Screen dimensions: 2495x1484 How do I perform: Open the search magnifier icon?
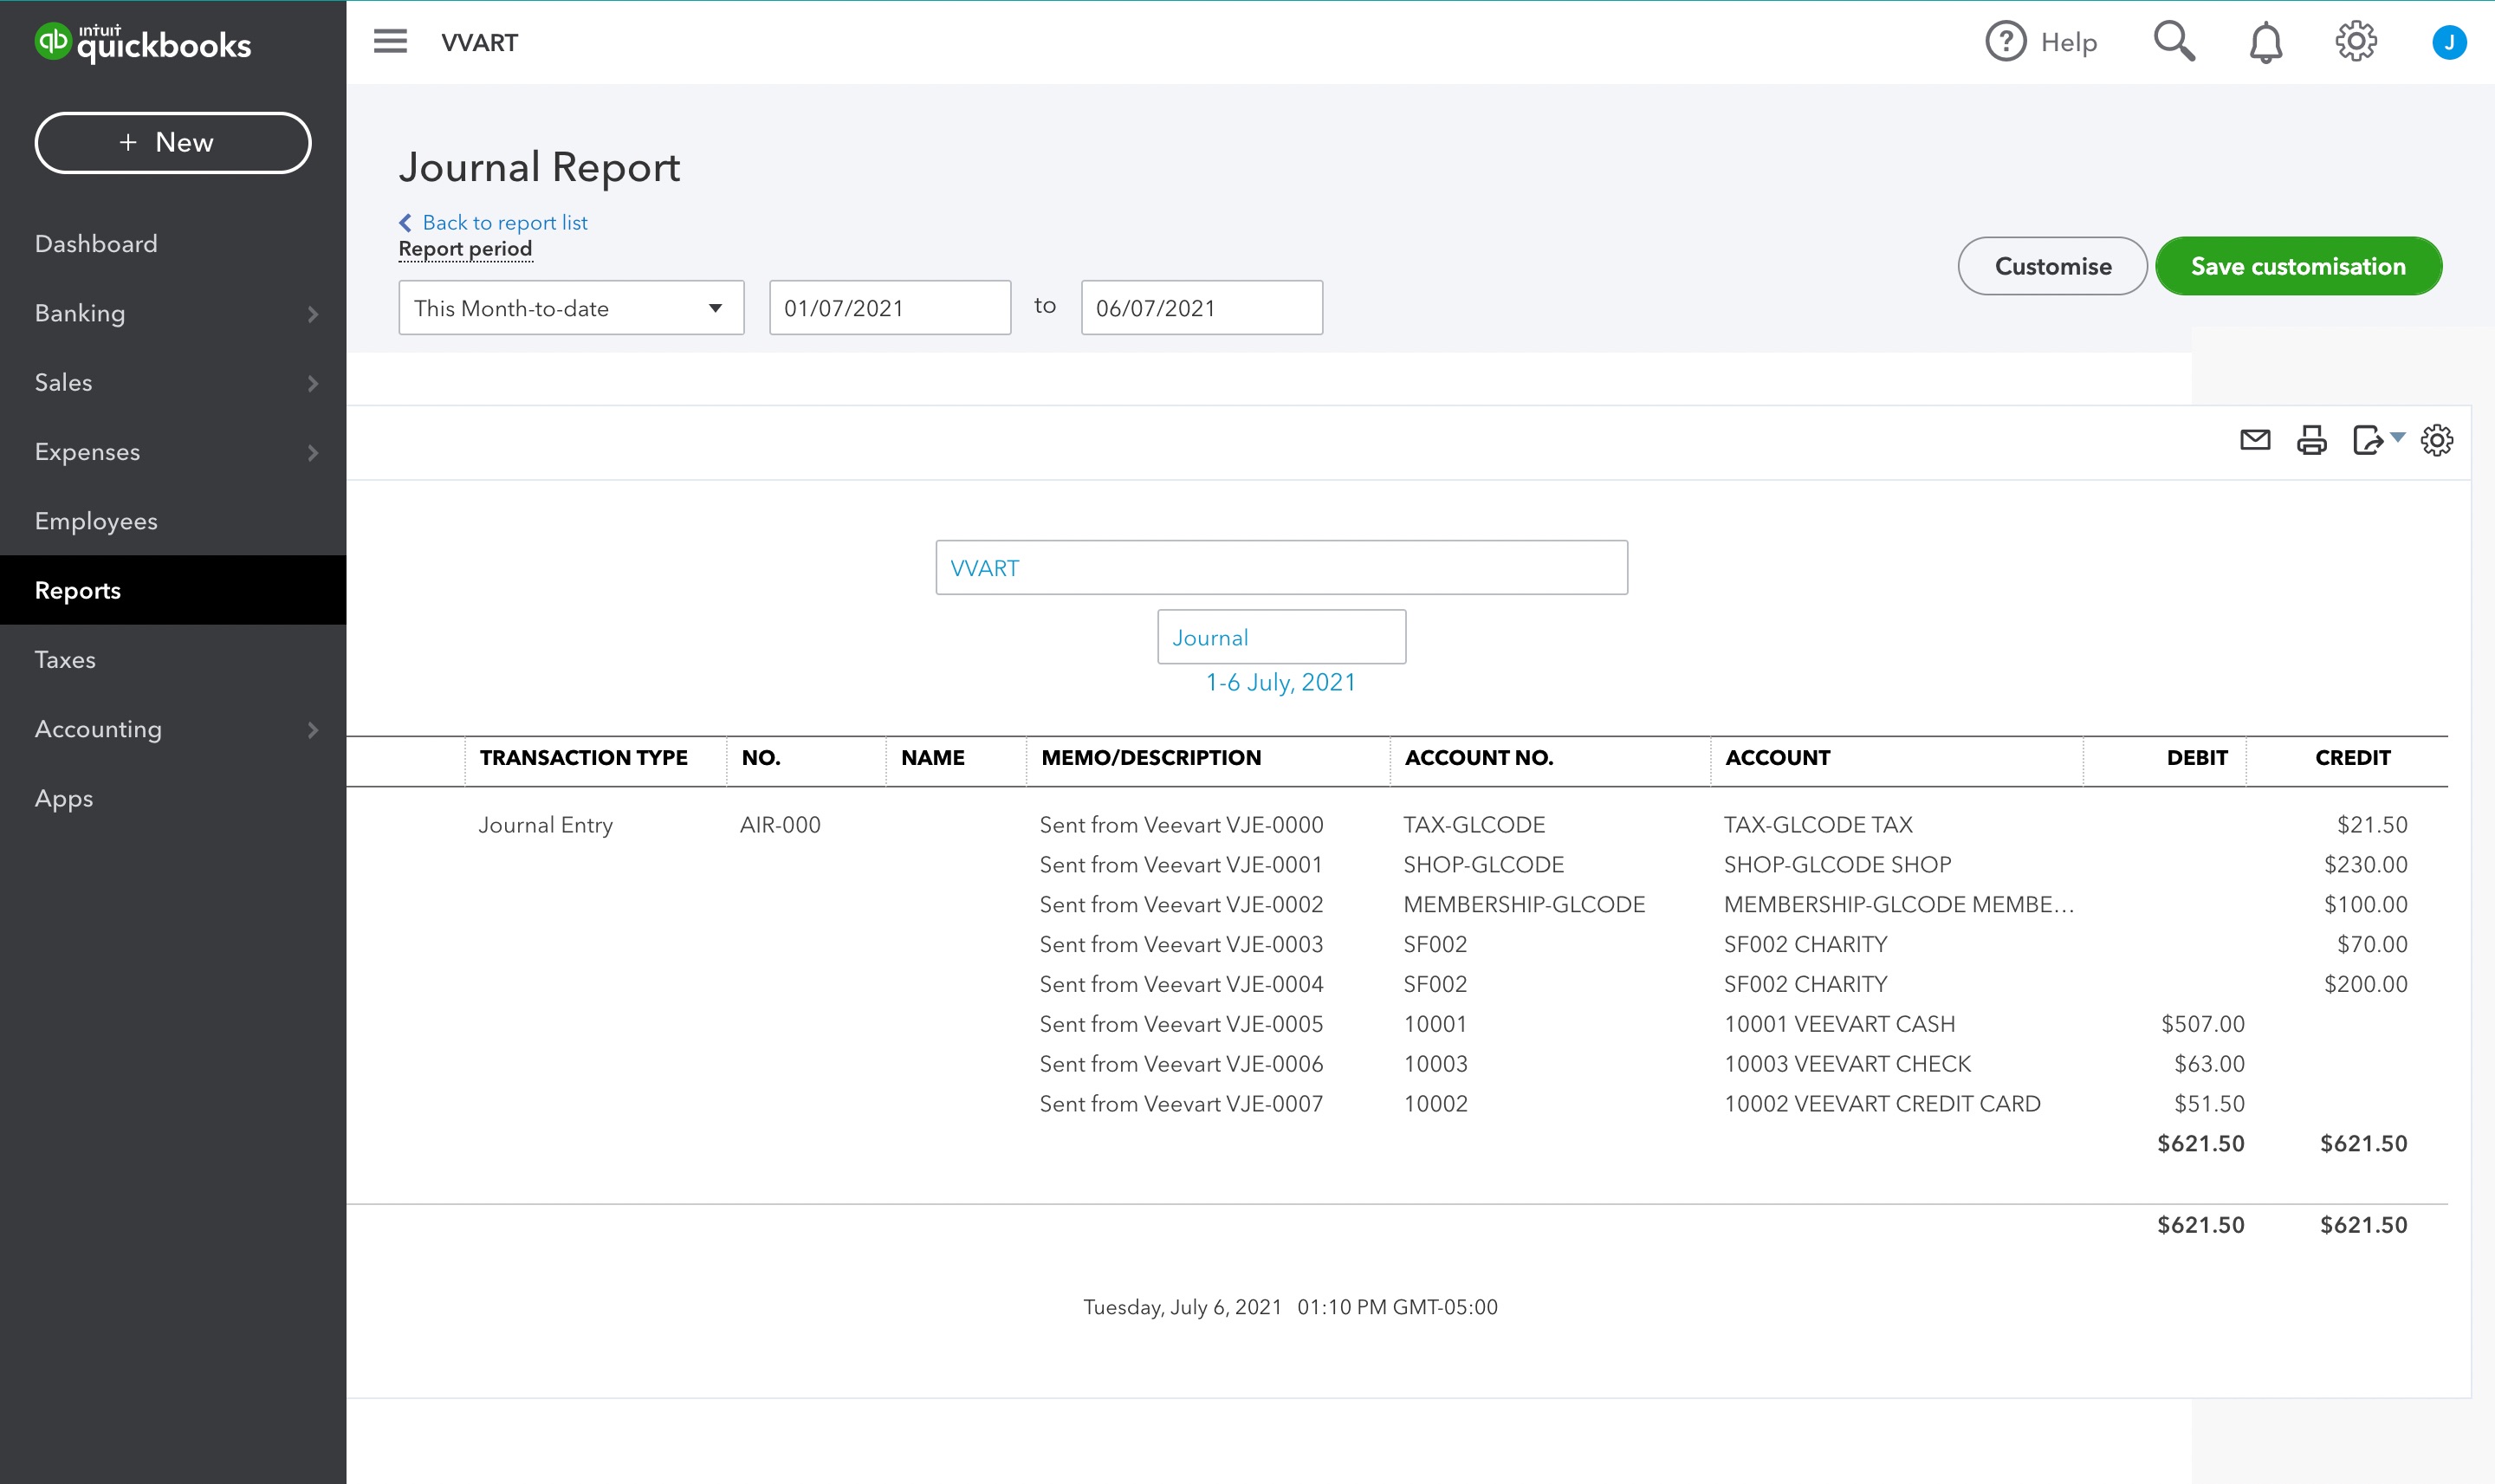[2173, 41]
